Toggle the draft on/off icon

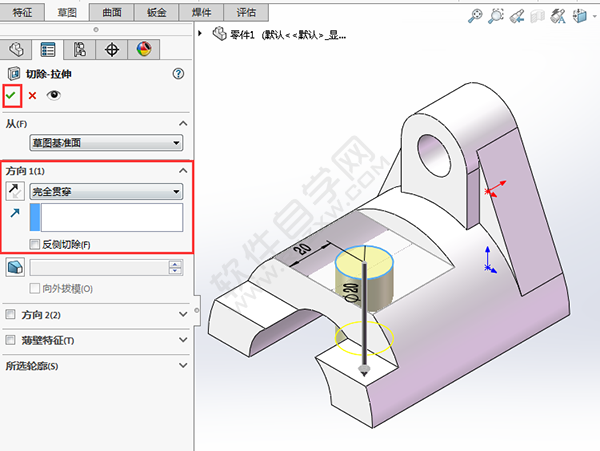[x=15, y=267]
